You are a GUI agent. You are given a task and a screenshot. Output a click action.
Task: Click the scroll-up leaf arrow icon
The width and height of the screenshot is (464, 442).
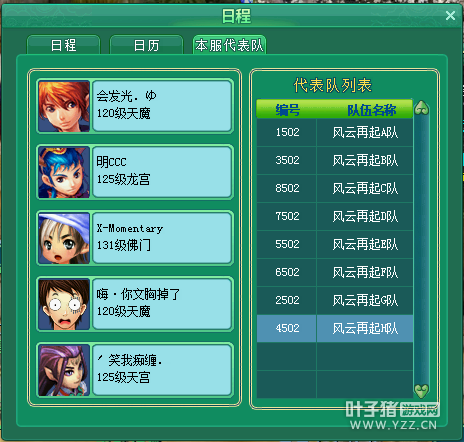click(x=421, y=108)
